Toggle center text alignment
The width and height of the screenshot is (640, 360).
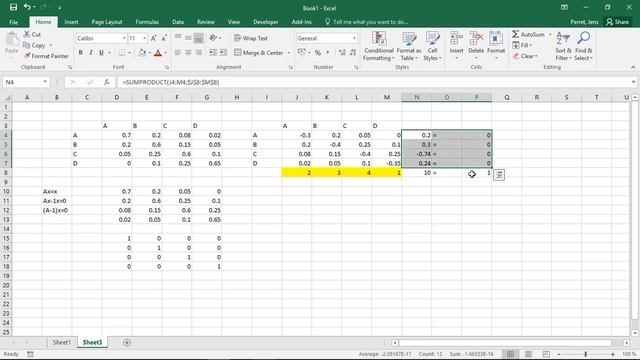[x=188, y=53]
